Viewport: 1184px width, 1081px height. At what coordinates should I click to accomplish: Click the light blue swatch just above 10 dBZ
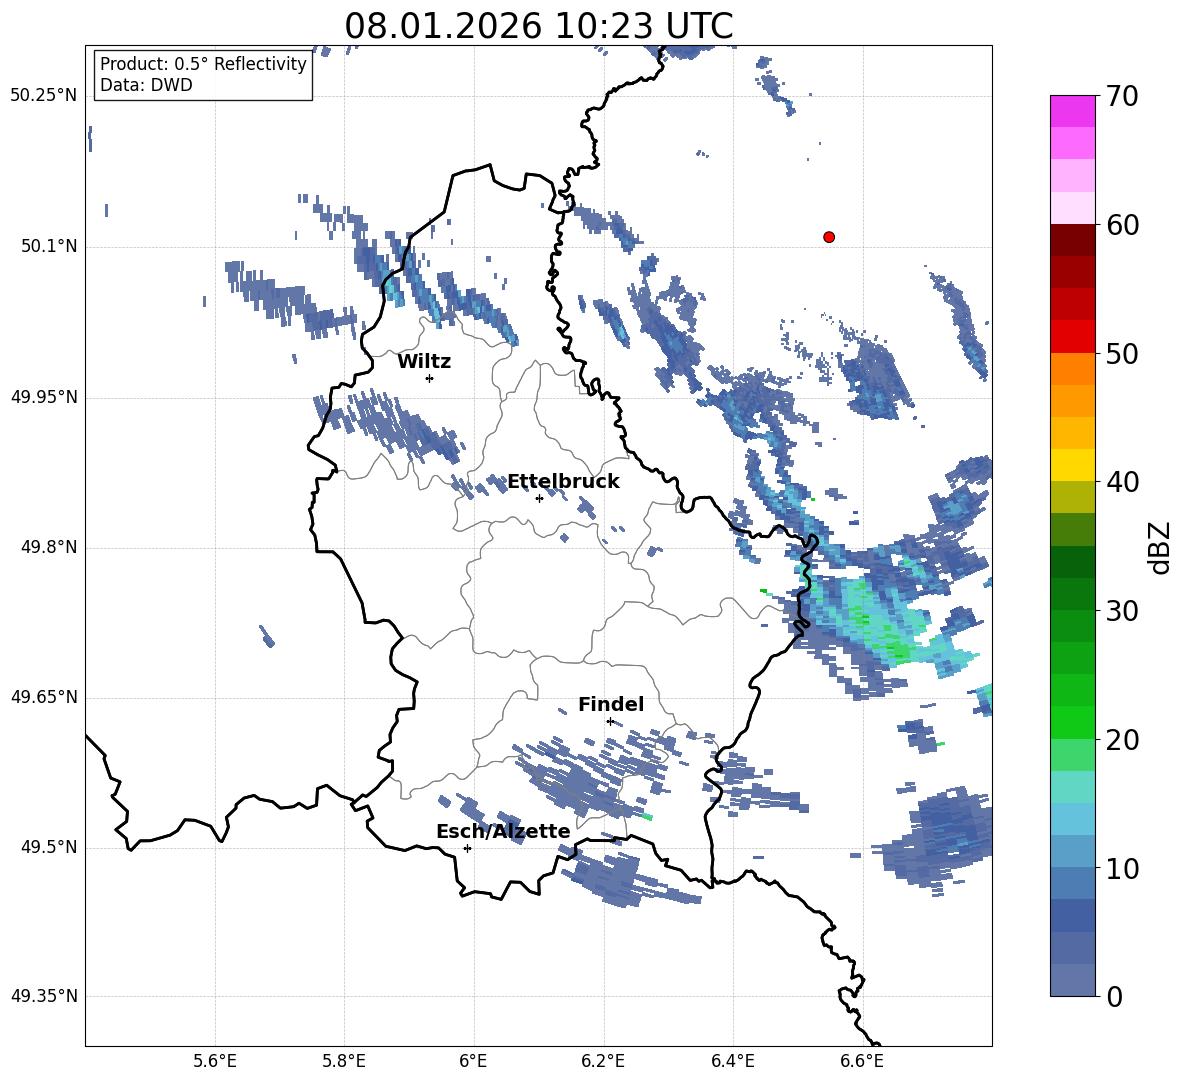1072,852
